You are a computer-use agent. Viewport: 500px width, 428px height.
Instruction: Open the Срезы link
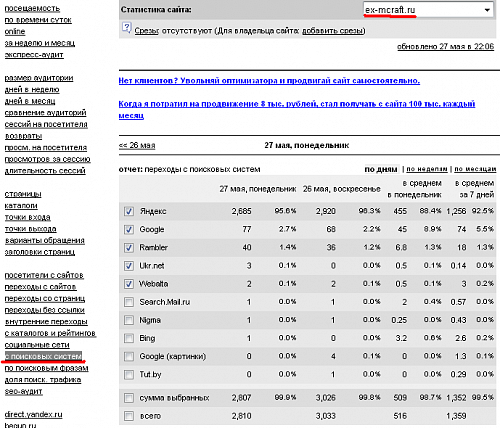point(147,31)
